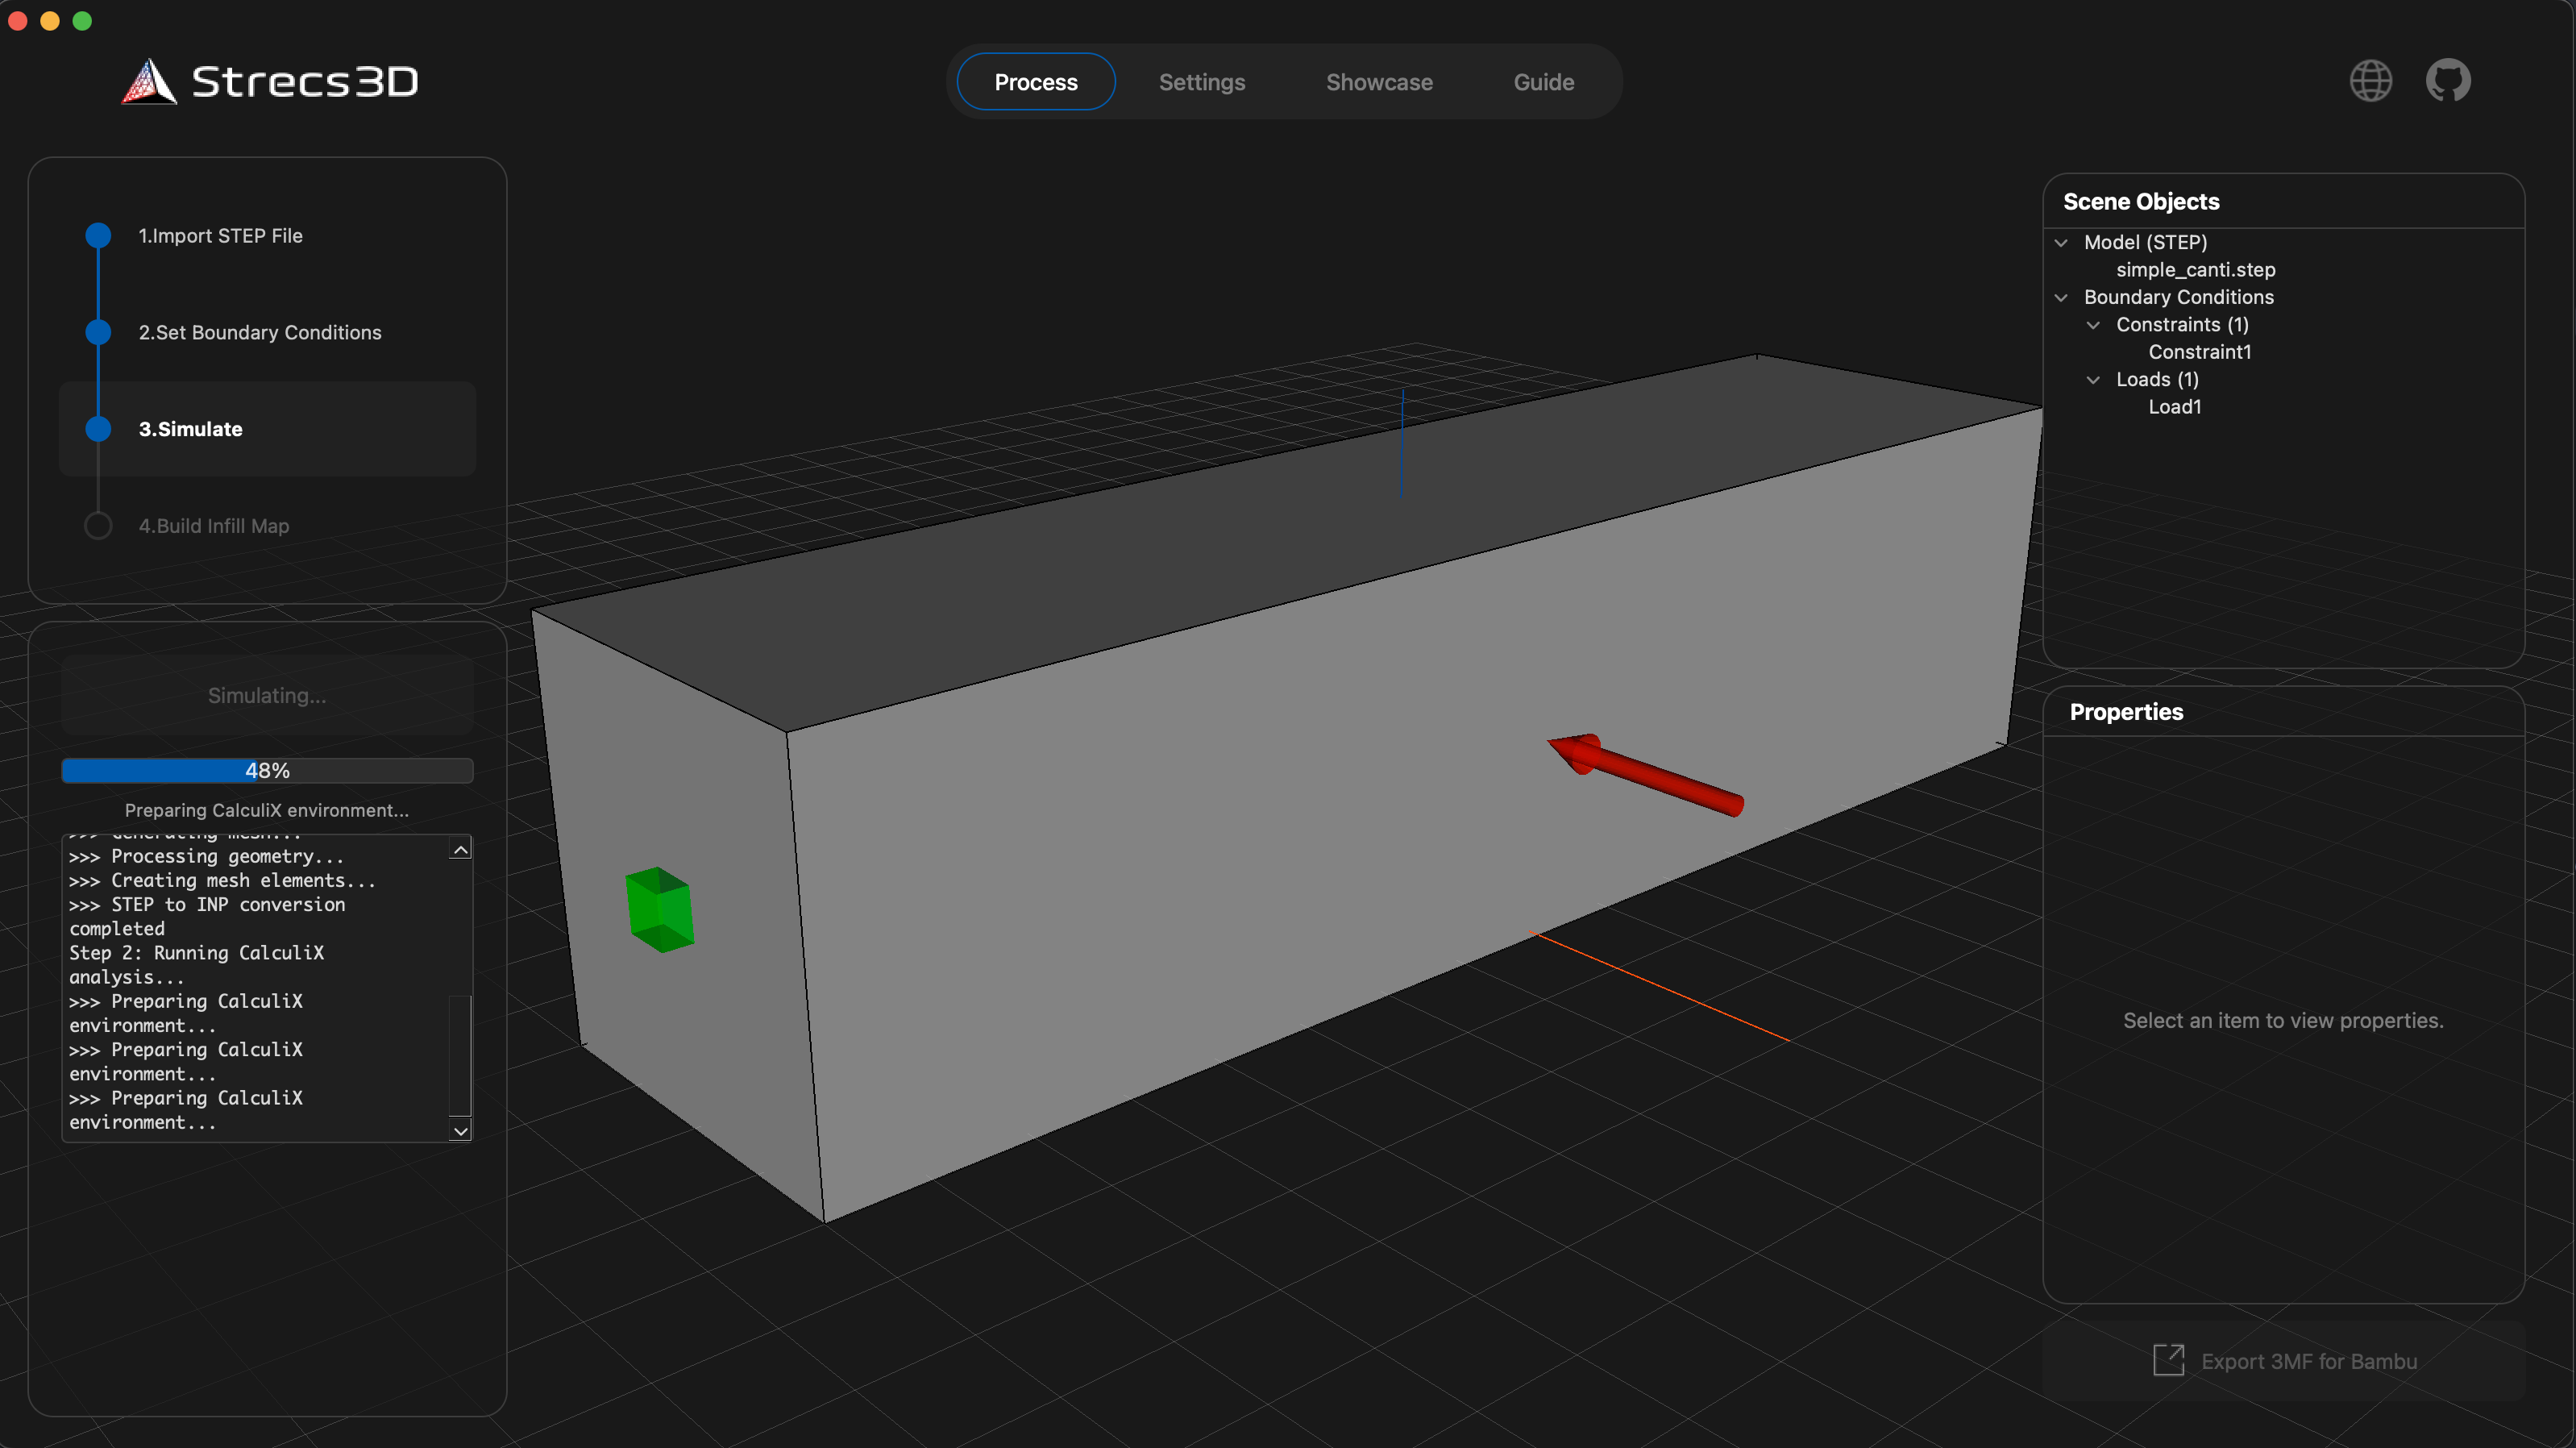The width and height of the screenshot is (2576, 1448).
Task: Switch to the Settings tab
Action: (x=1201, y=81)
